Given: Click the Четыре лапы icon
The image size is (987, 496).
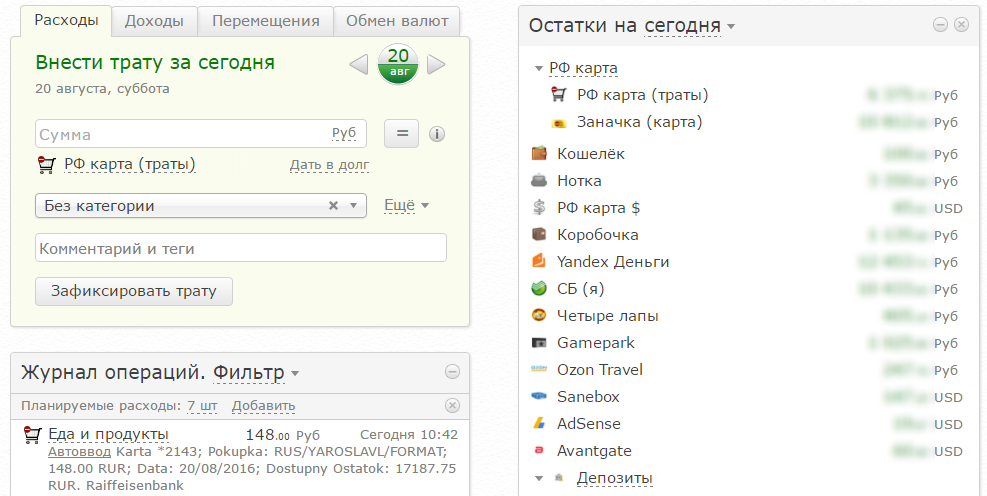Looking at the screenshot, I should 539,315.
